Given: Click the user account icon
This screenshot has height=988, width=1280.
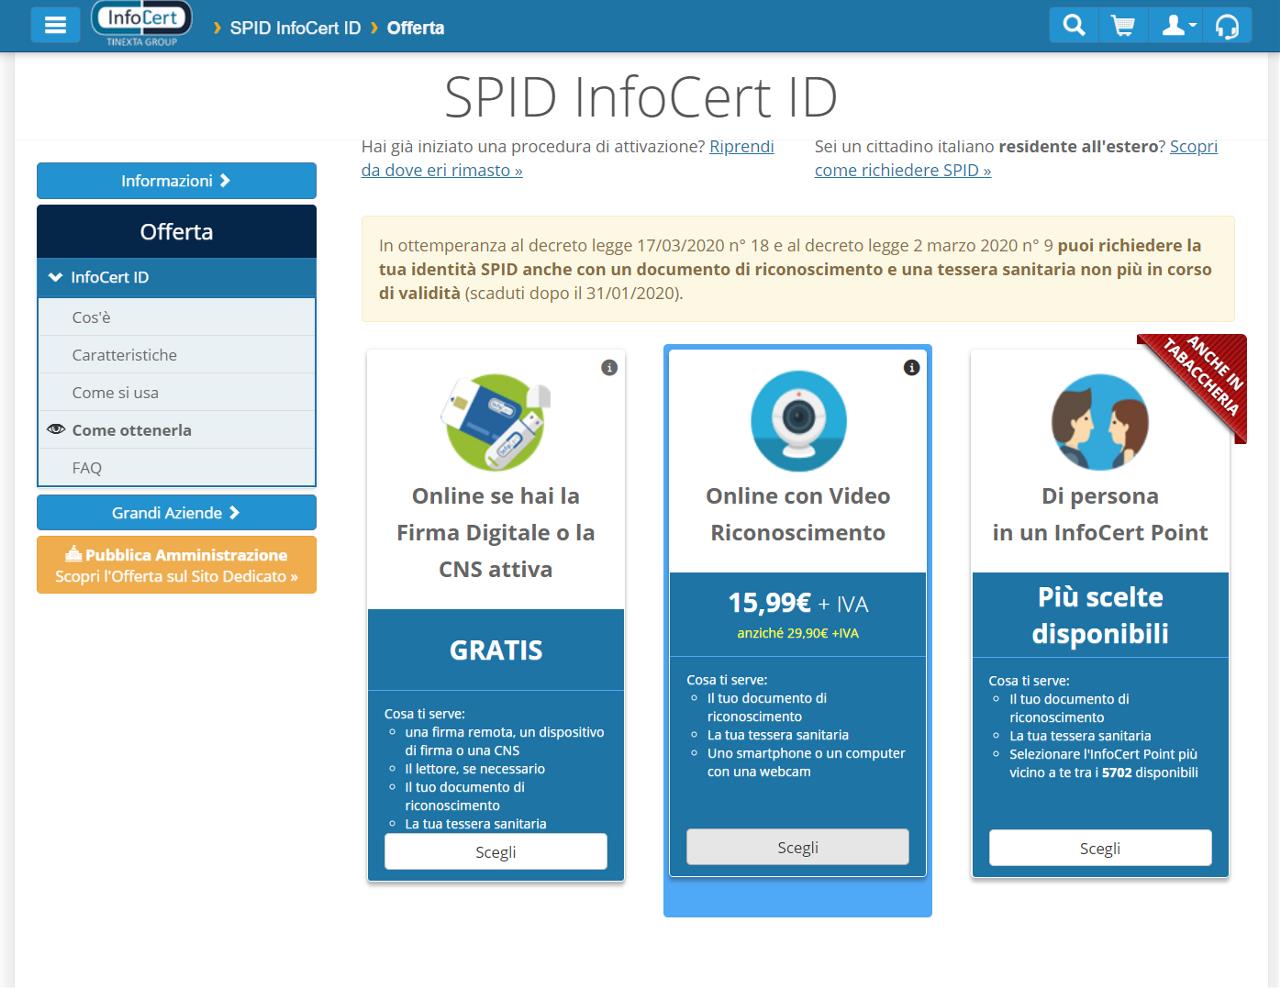Looking at the screenshot, I should coord(1171,24).
